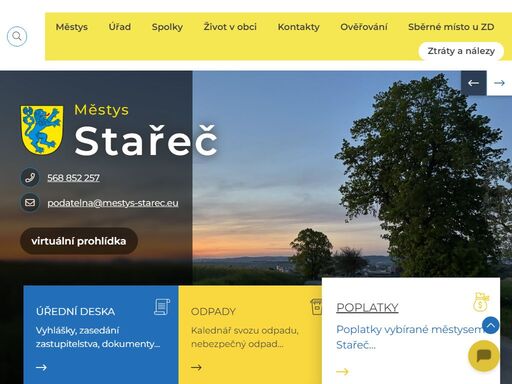
Task: Click the Úřední deska scroll document icon
Action: coord(162,307)
